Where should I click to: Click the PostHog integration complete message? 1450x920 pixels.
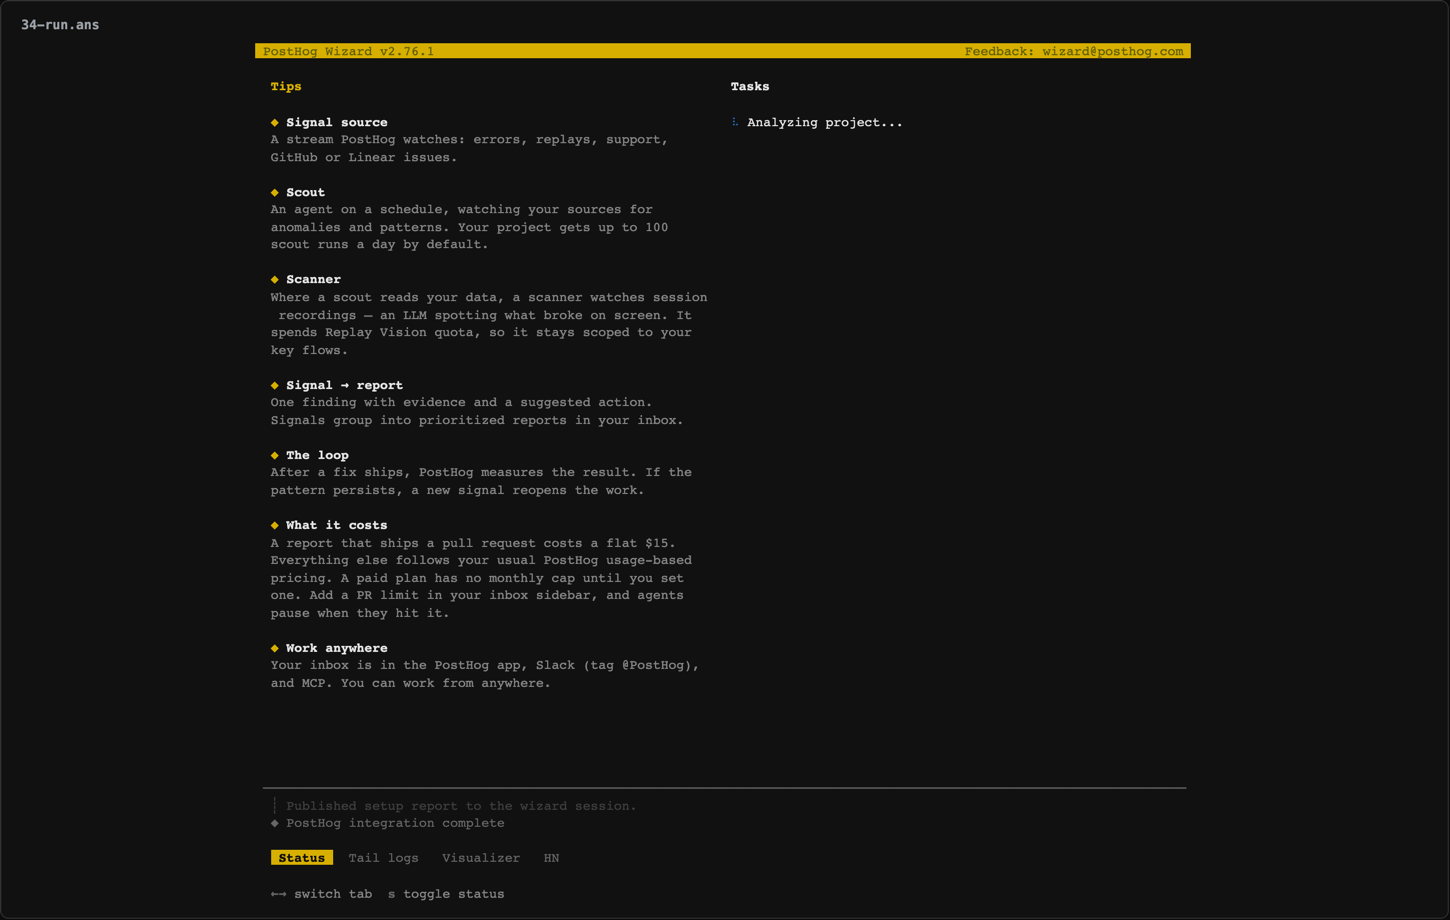pos(395,823)
